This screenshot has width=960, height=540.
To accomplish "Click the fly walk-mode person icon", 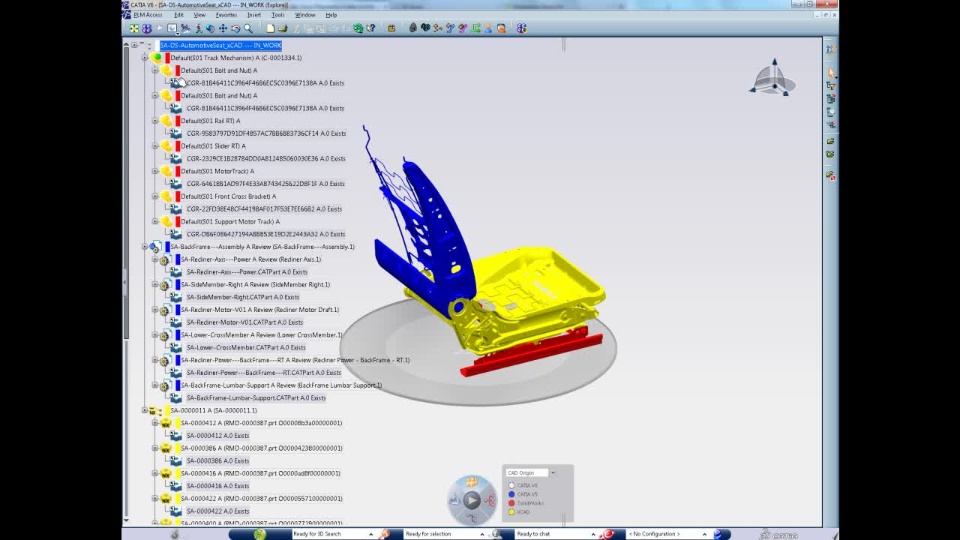I will pos(198,28).
